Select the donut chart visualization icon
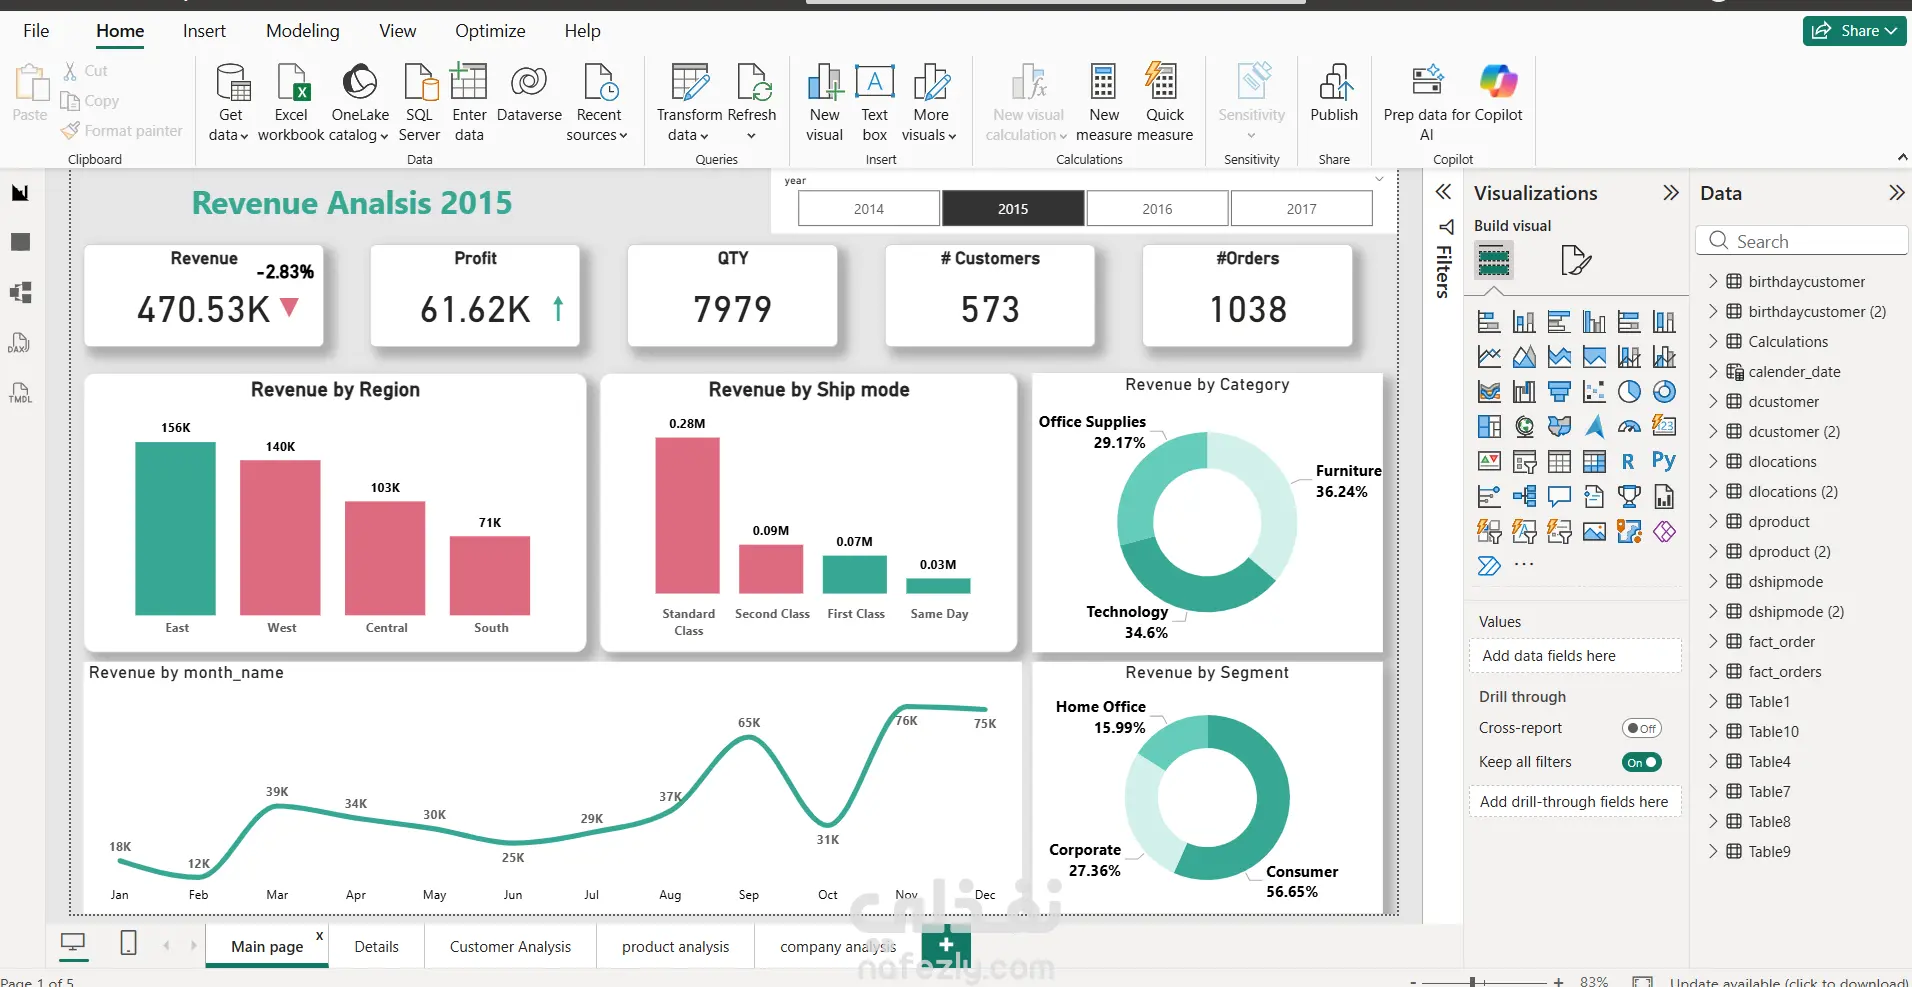The width and height of the screenshot is (1912, 987). [1664, 392]
